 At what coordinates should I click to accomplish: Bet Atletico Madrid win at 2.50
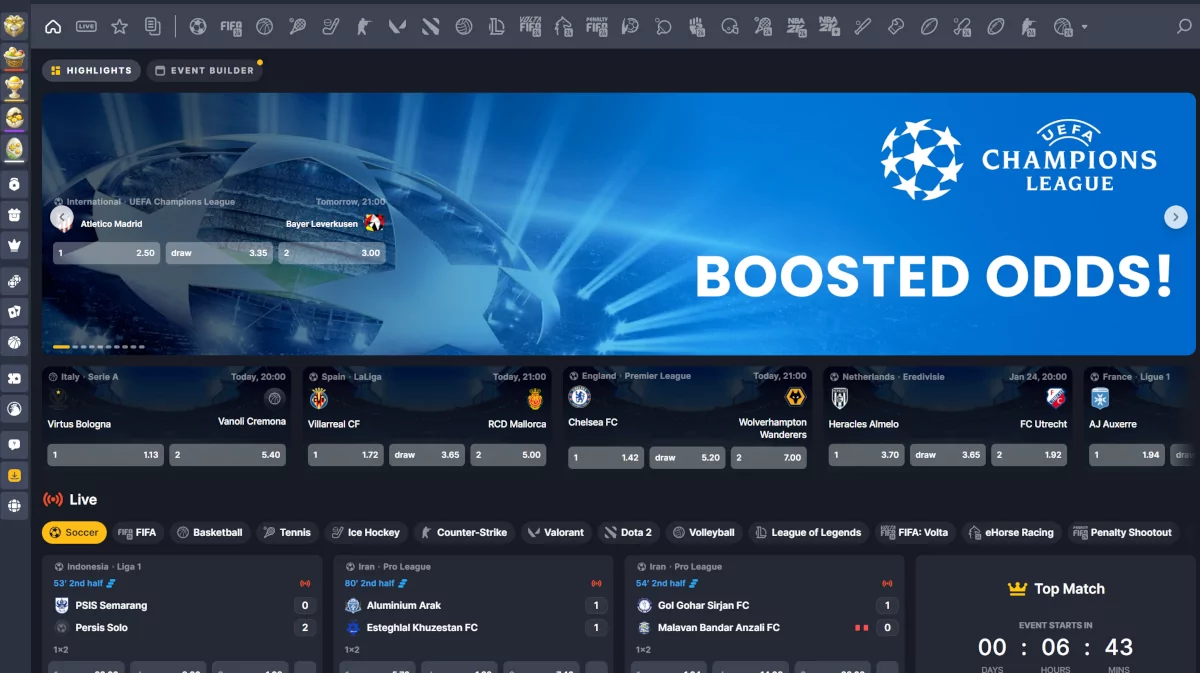click(x=107, y=253)
